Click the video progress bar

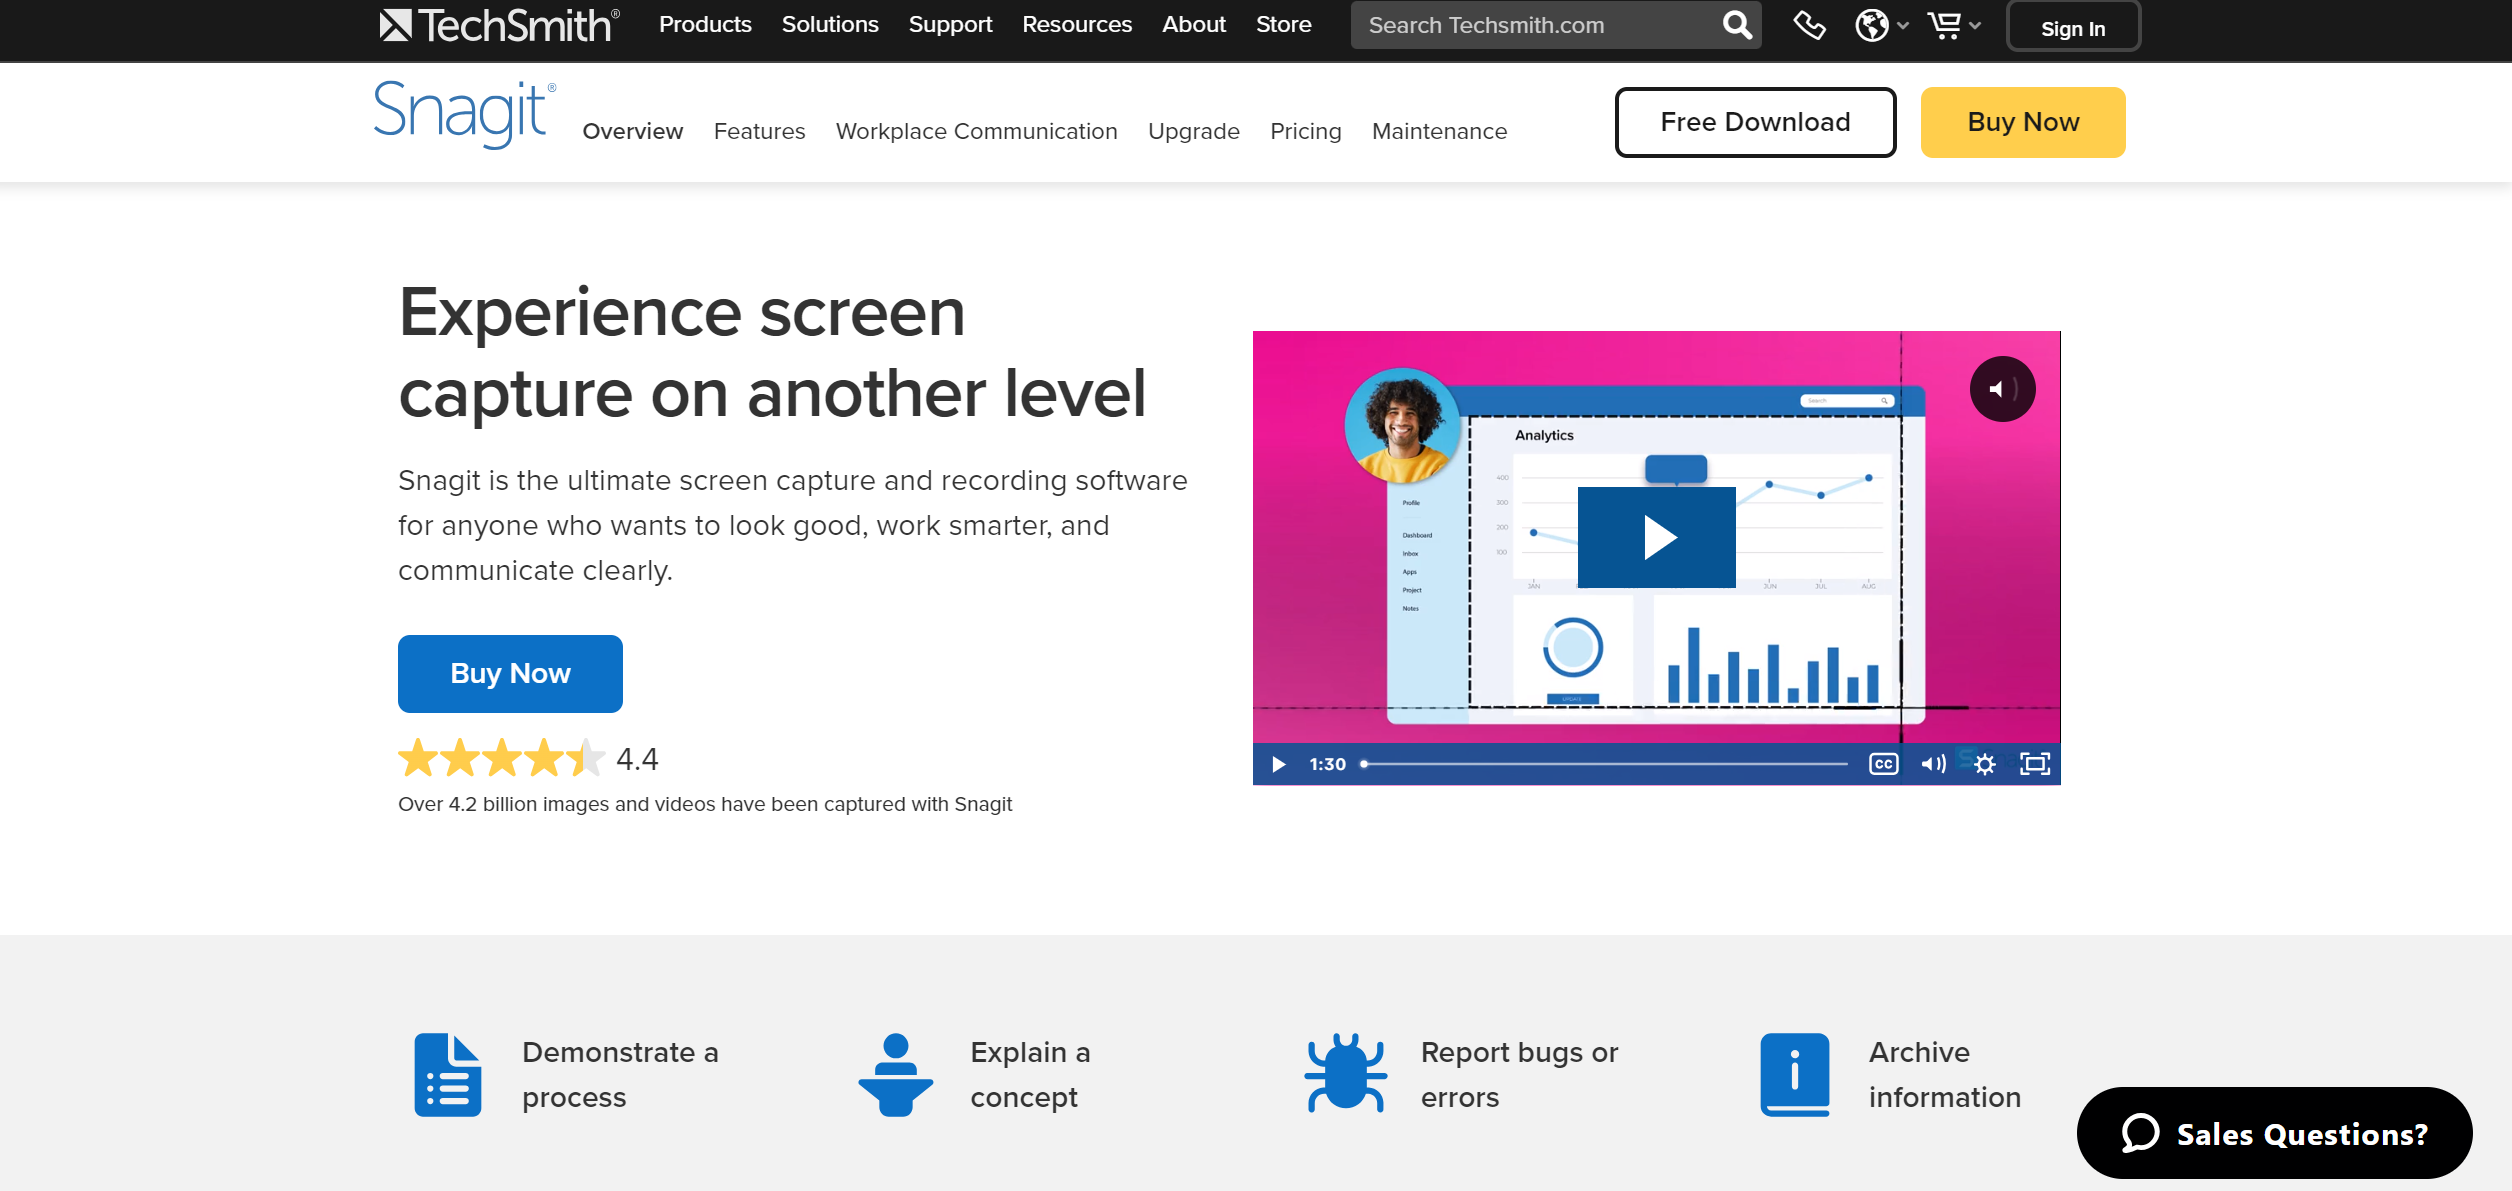click(x=1605, y=764)
